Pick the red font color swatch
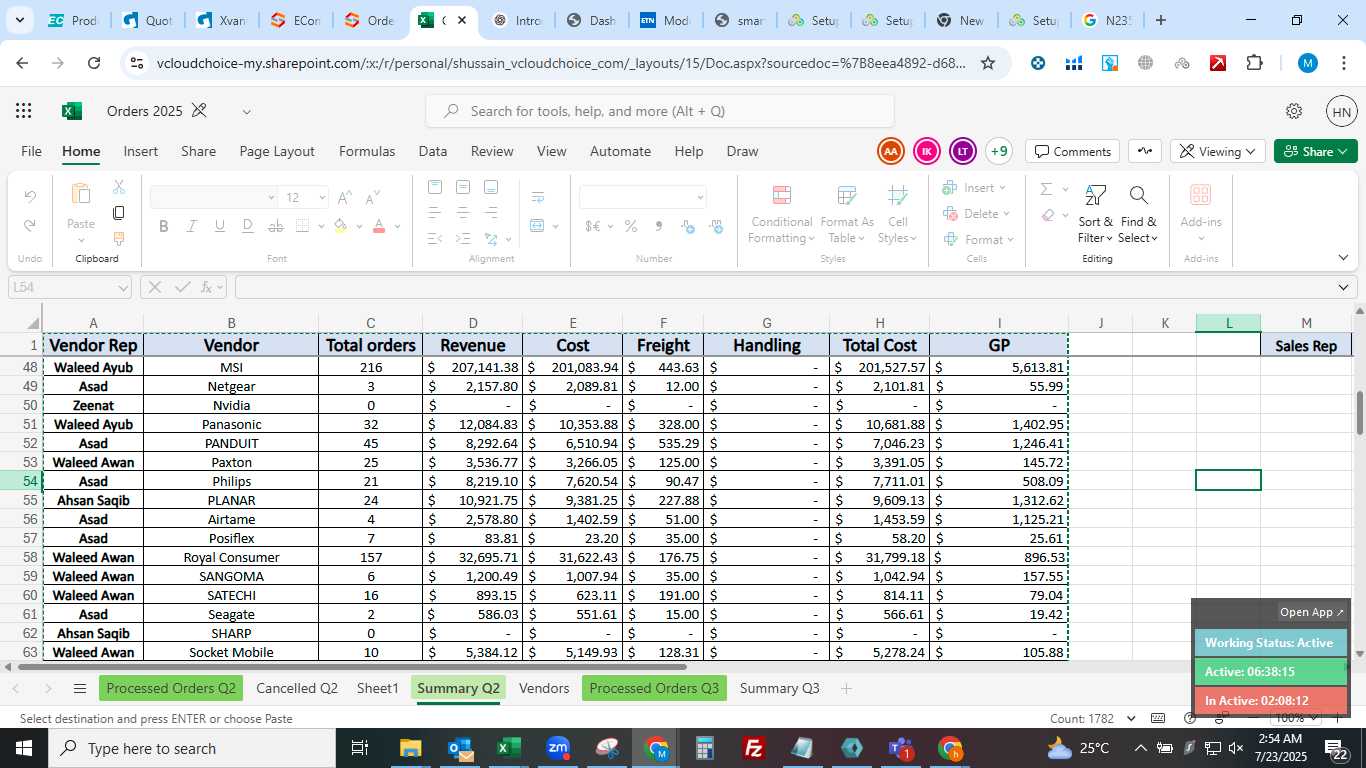Viewport: 1366px width, 768px height. (378, 226)
